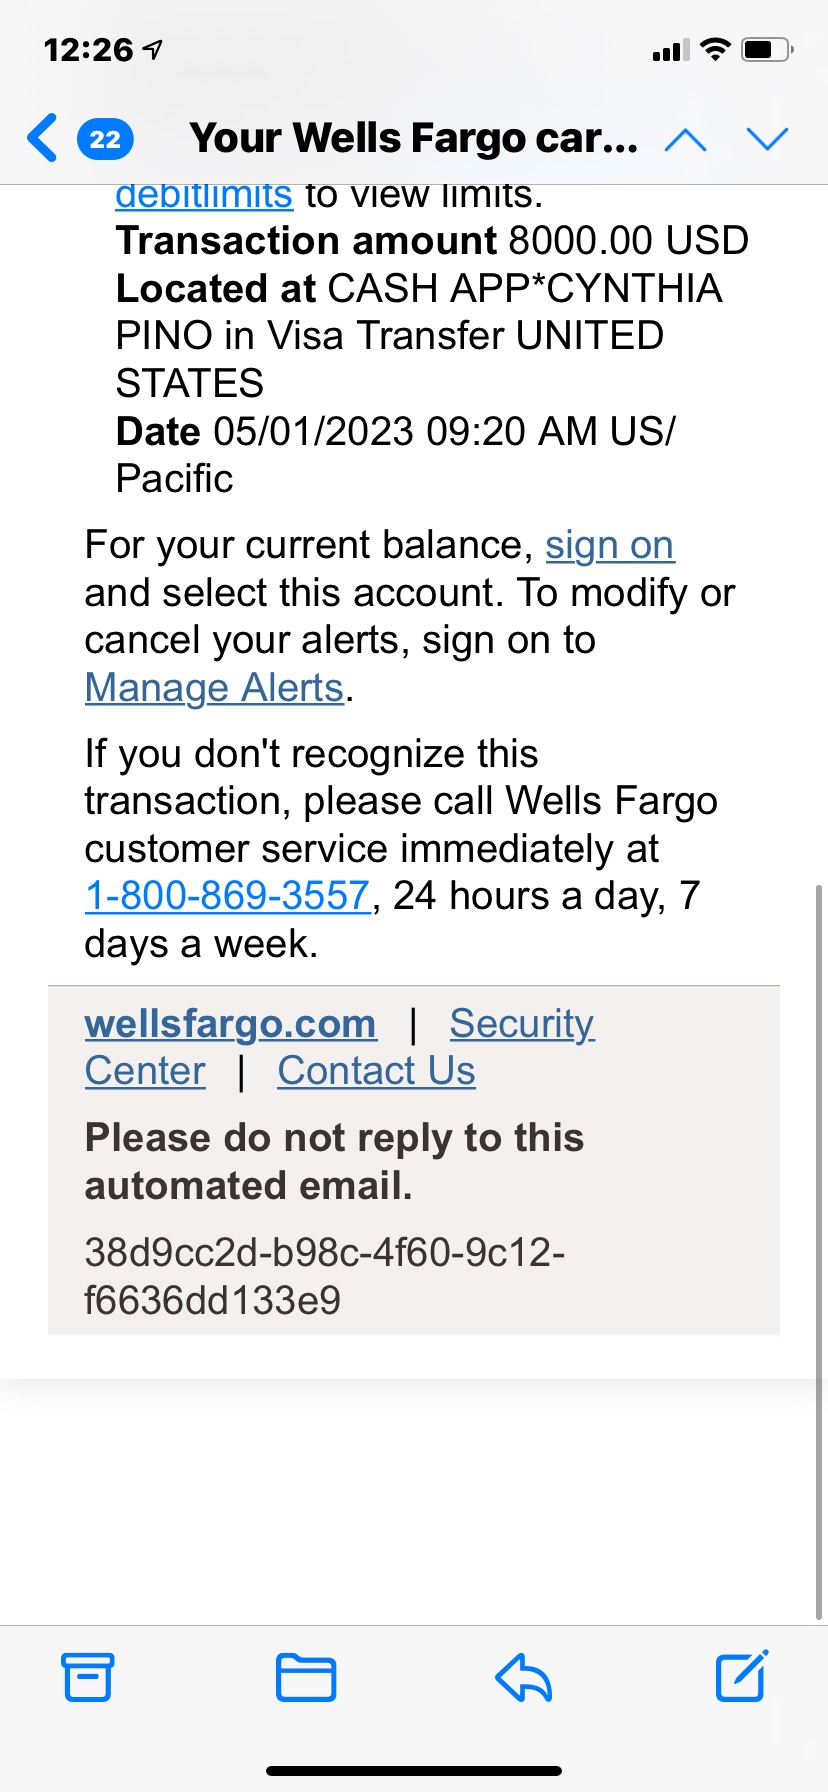Tap the battery indicator in status bar
The width and height of the screenshot is (828, 1792).
(767, 49)
